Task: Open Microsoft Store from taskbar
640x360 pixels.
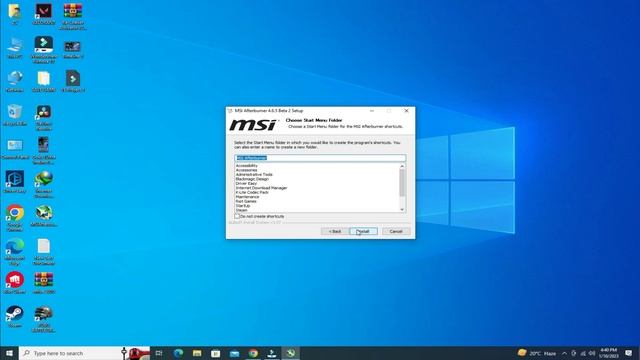Action: click(216, 353)
